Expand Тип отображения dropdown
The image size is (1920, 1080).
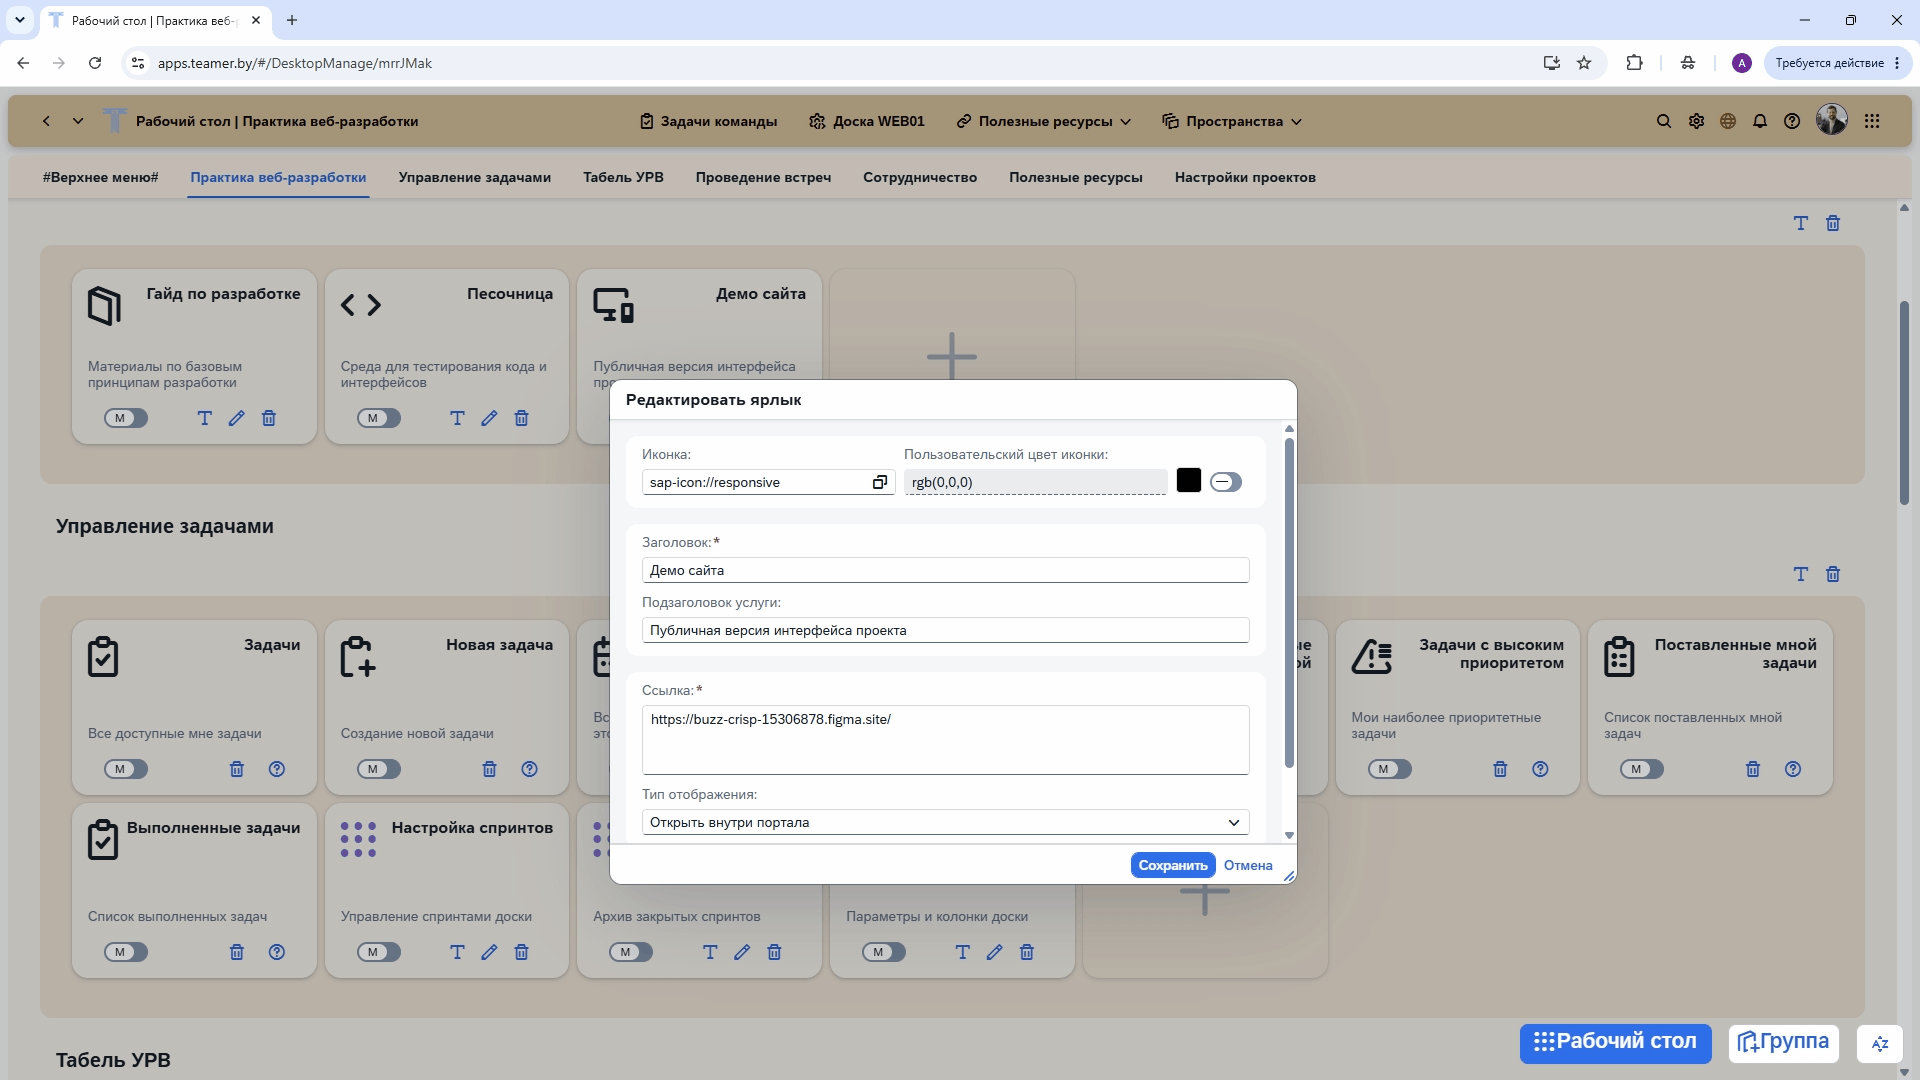click(x=946, y=822)
